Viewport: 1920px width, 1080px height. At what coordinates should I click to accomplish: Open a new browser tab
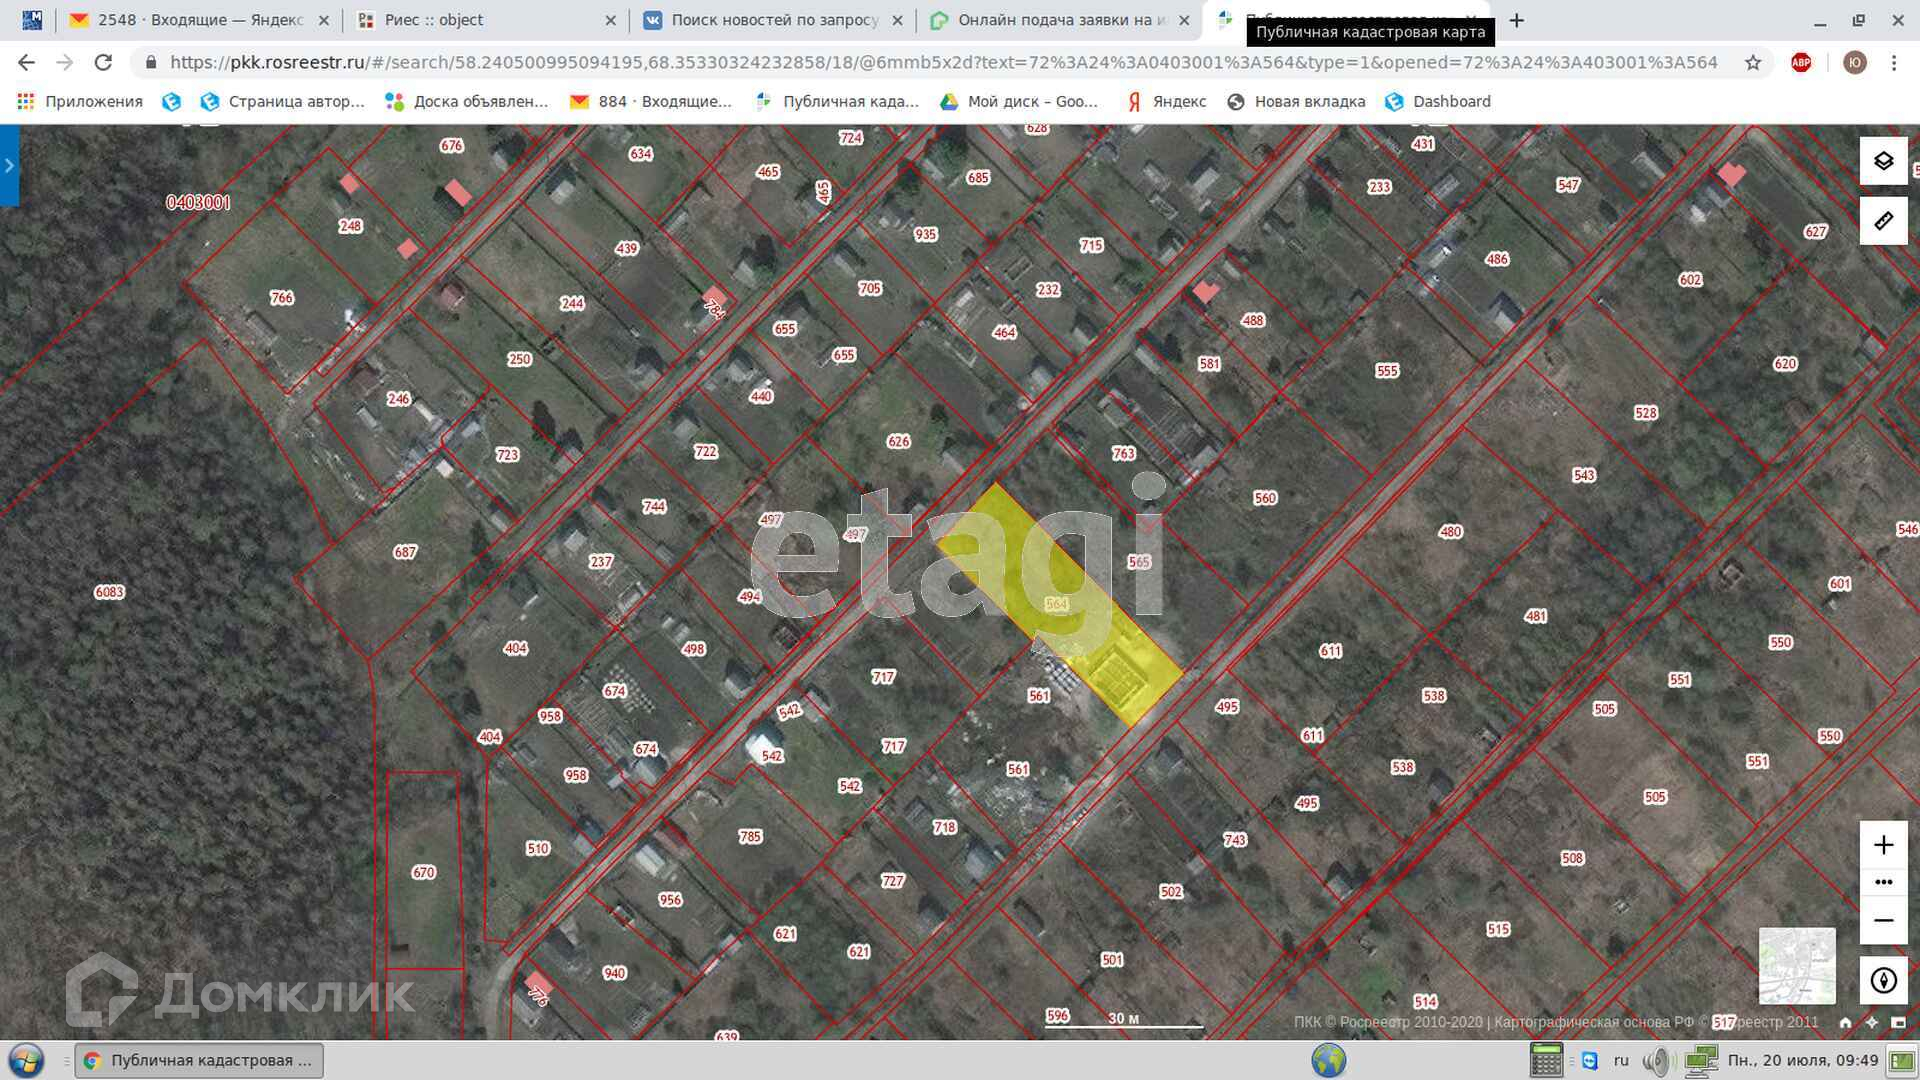point(1517,20)
